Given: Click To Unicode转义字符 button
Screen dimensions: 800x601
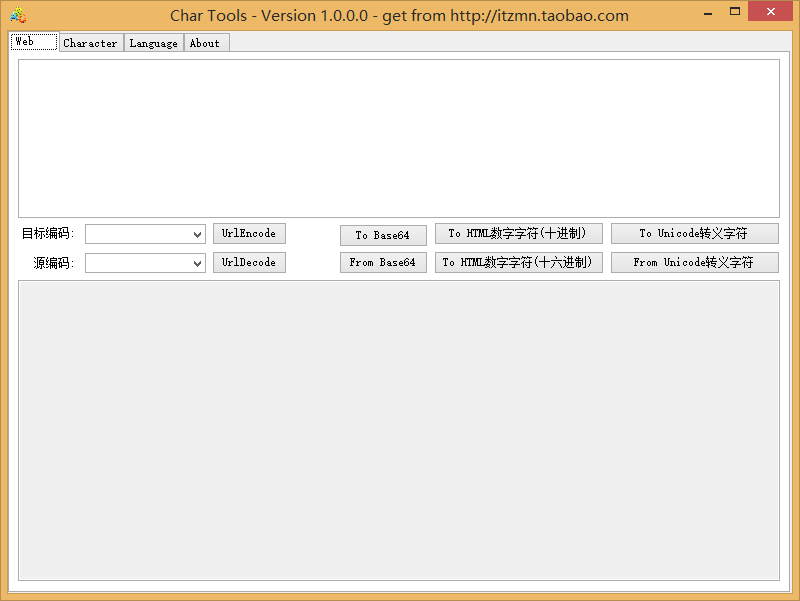Looking at the screenshot, I should tap(695, 233).
